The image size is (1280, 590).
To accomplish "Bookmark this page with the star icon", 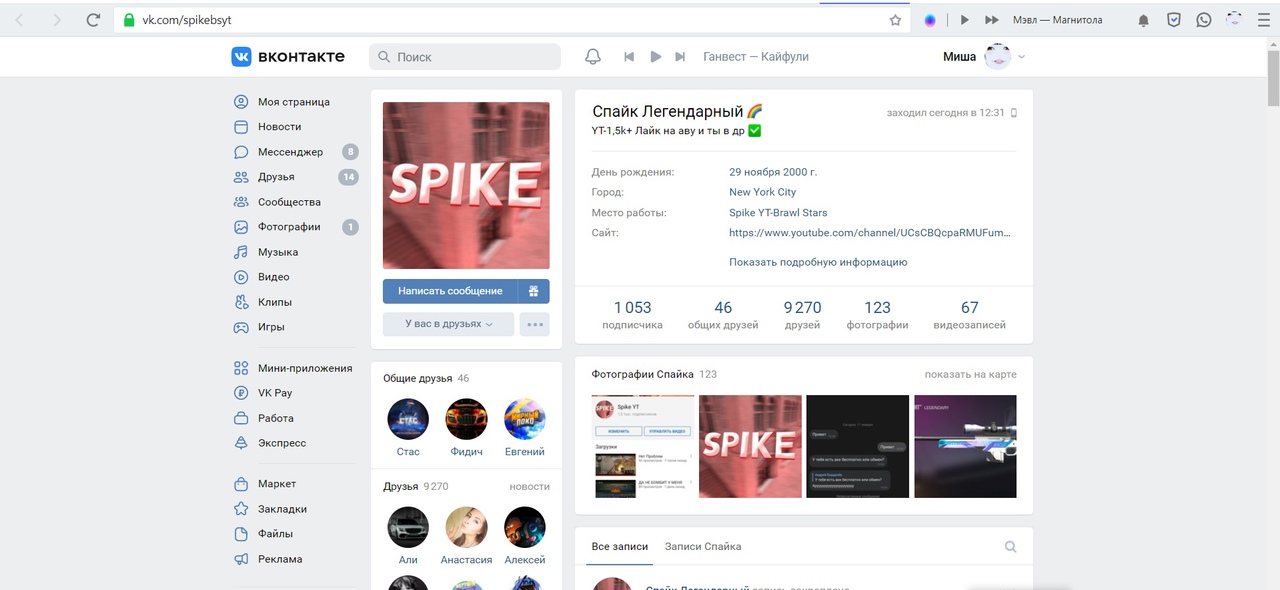I will click(x=895, y=20).
